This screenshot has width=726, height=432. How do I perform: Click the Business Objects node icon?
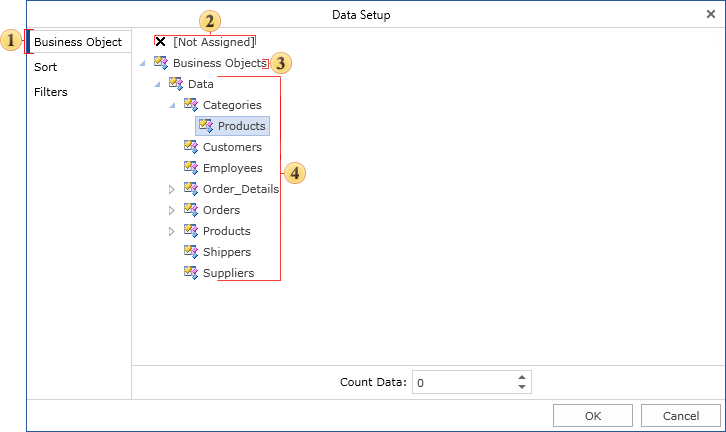coord(161,63)
